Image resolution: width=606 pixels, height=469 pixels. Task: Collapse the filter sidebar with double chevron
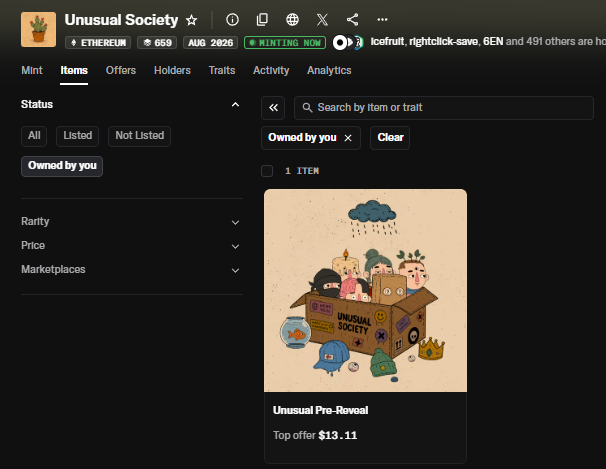[273, 108]
